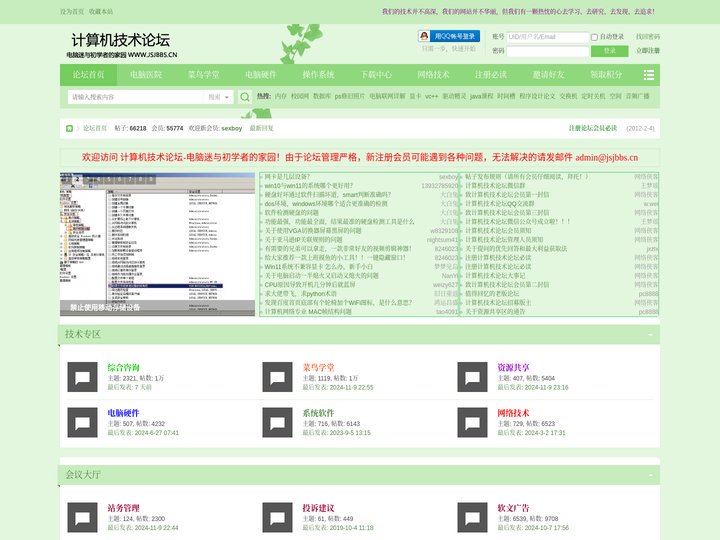Open the 电脑硬件 nav tab
Screen dimensions: 720x540
(261, 75)
